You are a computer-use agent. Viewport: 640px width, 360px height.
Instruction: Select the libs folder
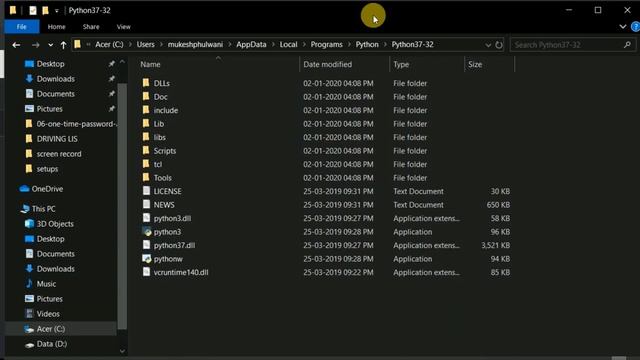pos(160,137)
